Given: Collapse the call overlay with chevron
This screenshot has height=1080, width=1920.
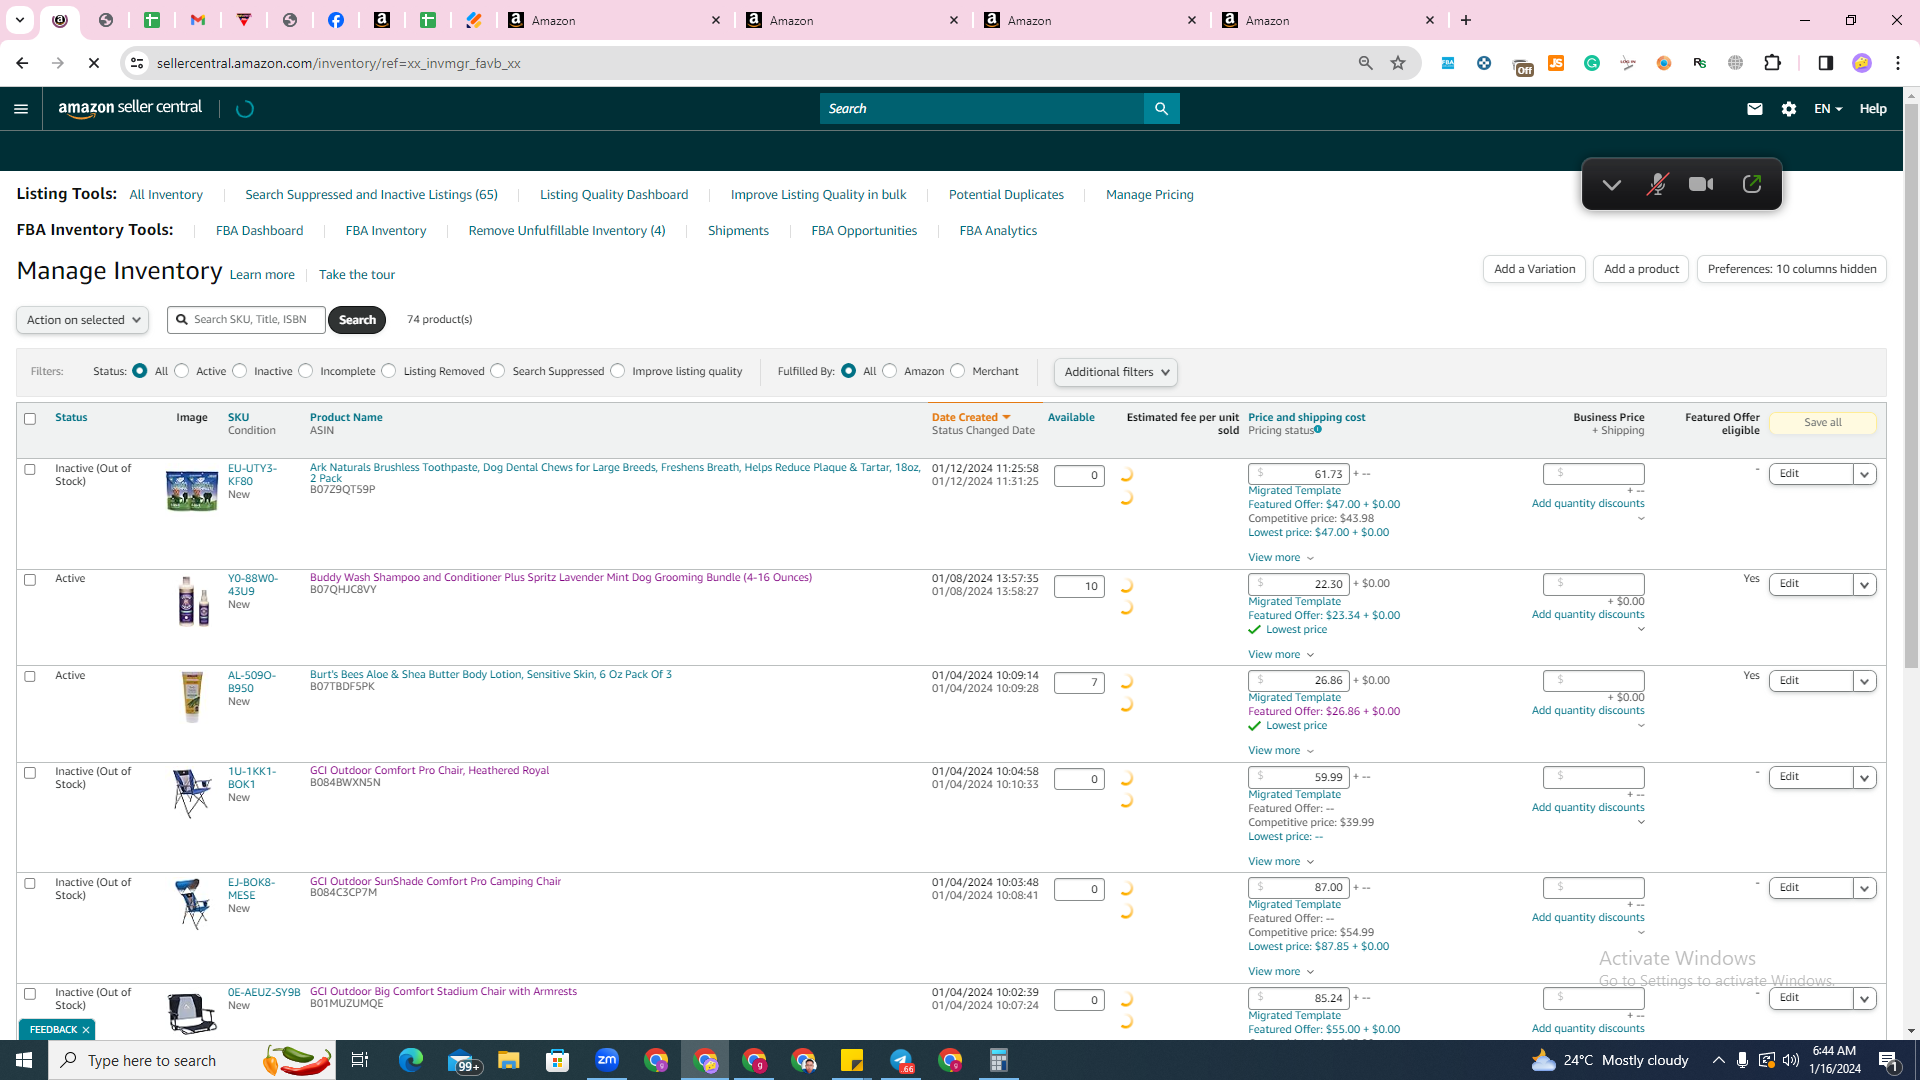Looking at the screenshot, I should point(1611,185).
